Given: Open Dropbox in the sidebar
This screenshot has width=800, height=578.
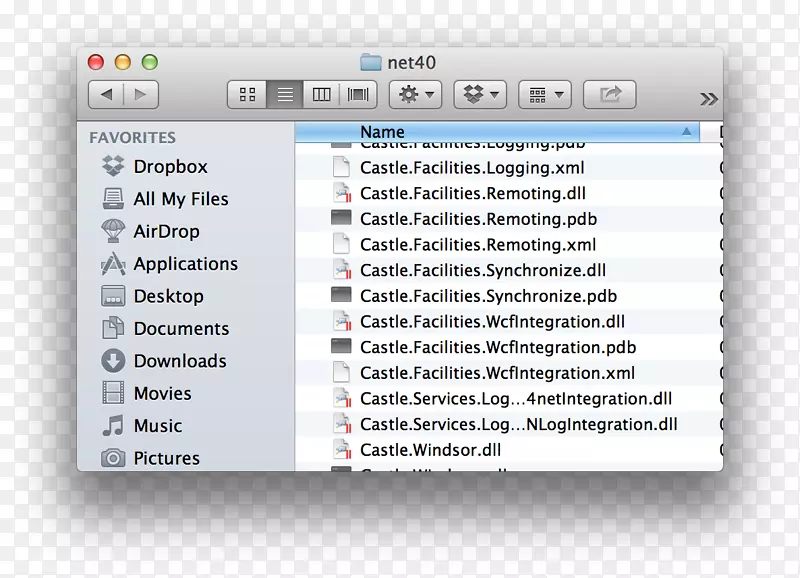Looking at the screenshot, I should point(170,167).
